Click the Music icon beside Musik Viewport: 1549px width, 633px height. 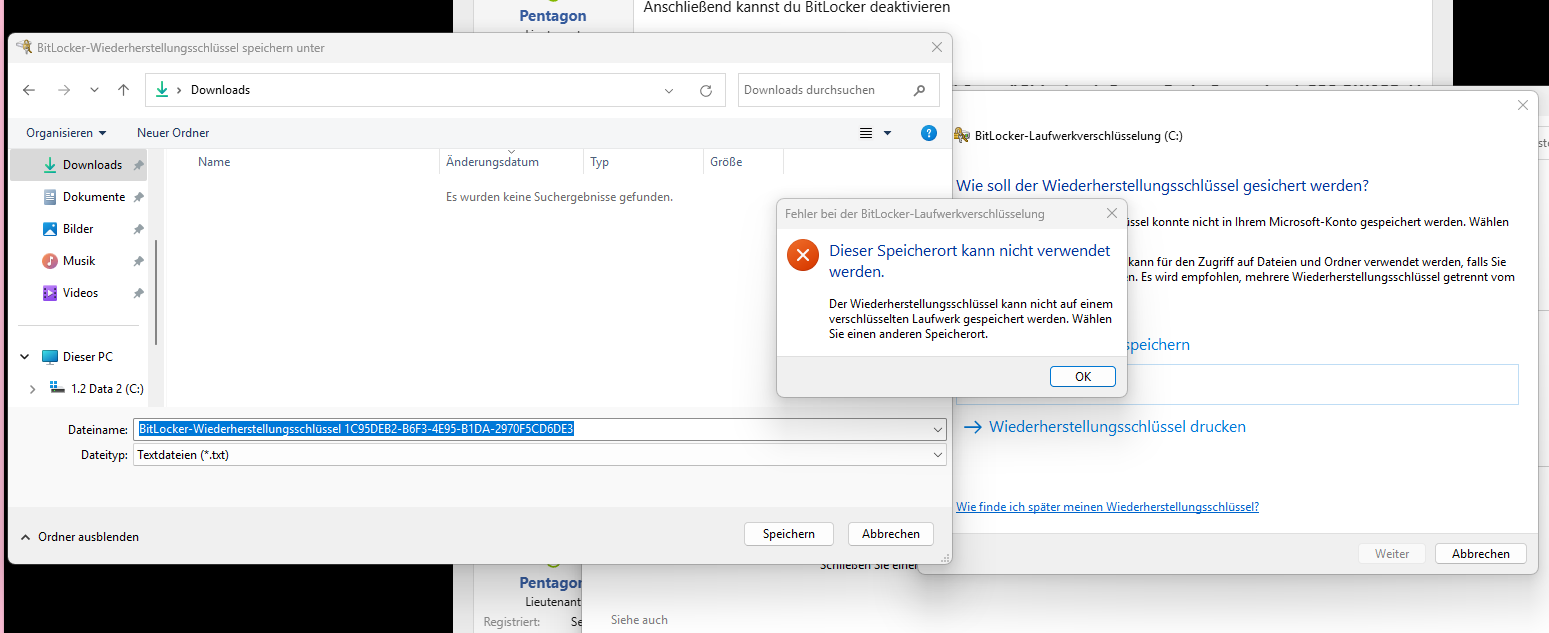(50, 261)
